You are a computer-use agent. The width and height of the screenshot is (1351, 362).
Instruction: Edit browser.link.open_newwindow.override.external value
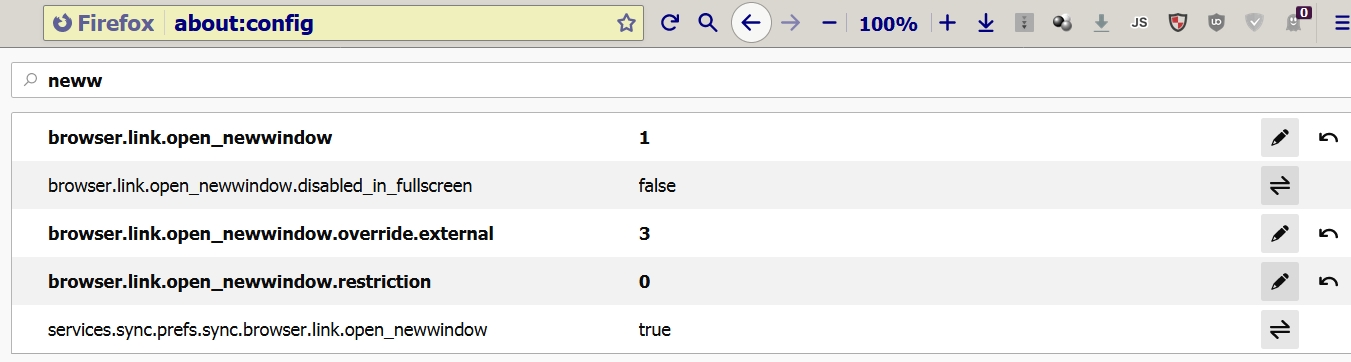coord(1280,234)
